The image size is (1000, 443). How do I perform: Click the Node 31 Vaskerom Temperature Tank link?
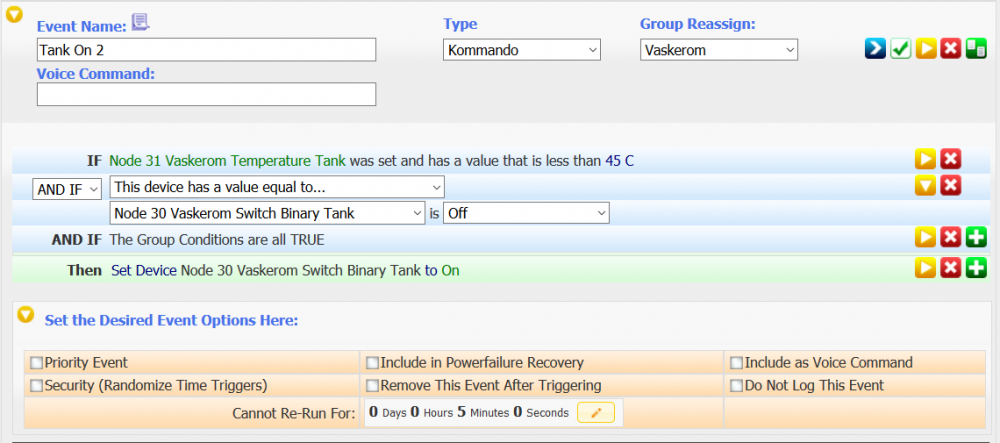[228, 160]
